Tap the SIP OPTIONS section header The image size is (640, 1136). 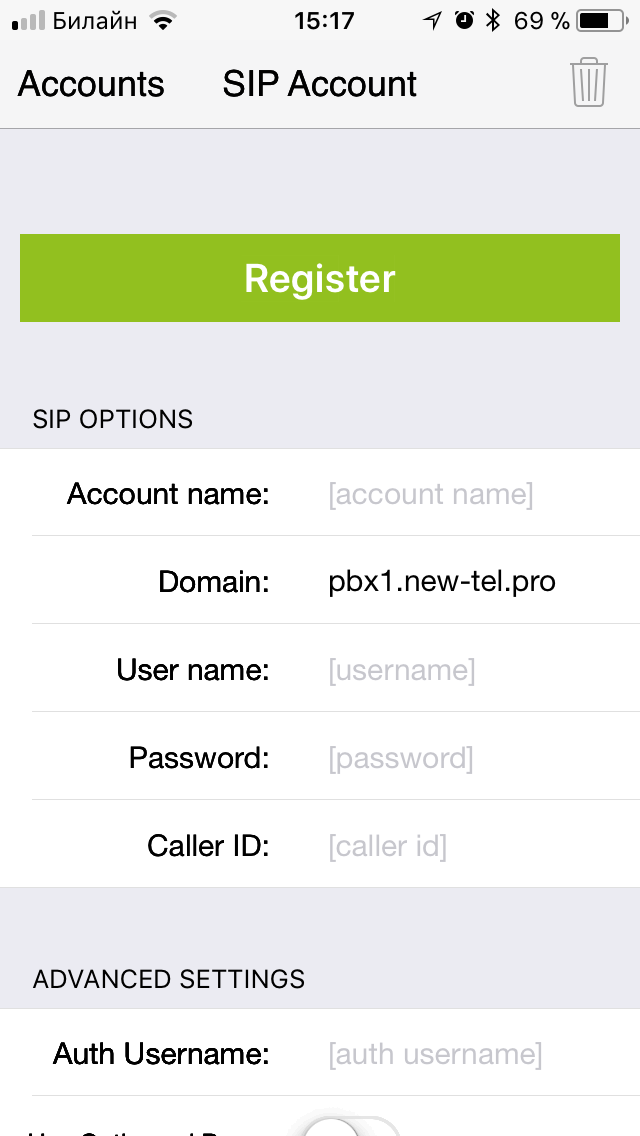[113, 419]
